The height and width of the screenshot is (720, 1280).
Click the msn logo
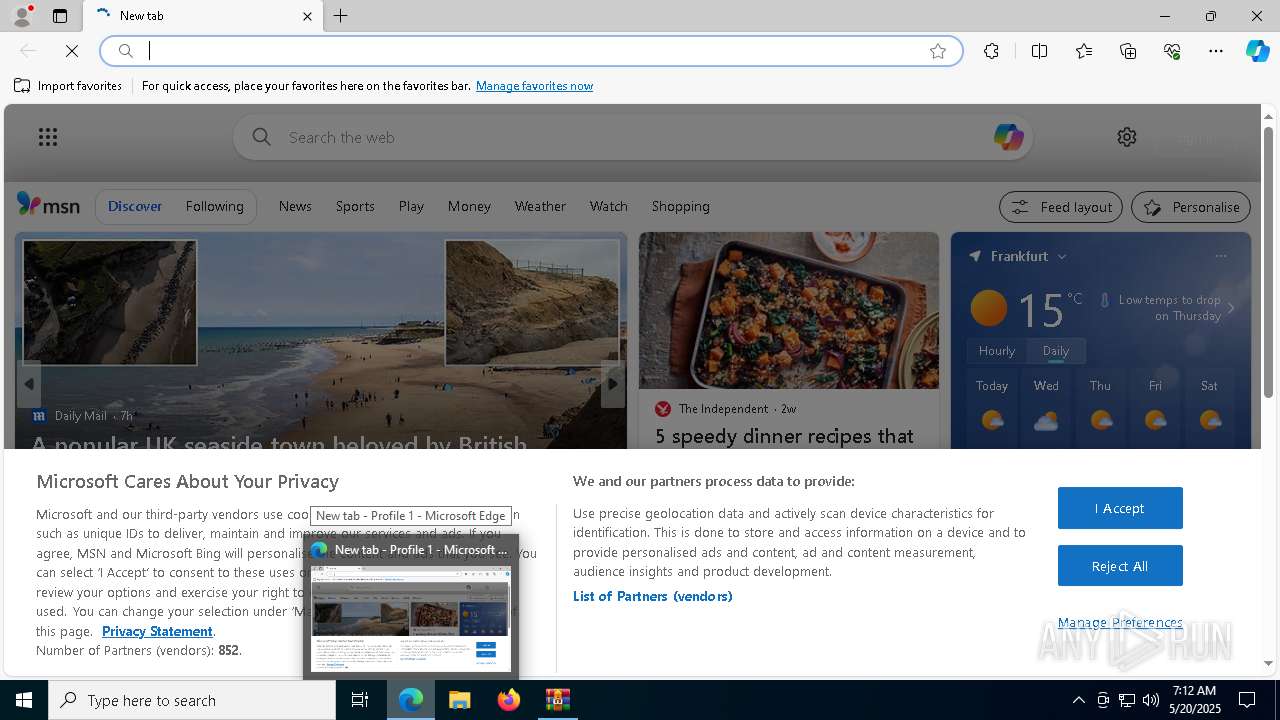(48, 205)
